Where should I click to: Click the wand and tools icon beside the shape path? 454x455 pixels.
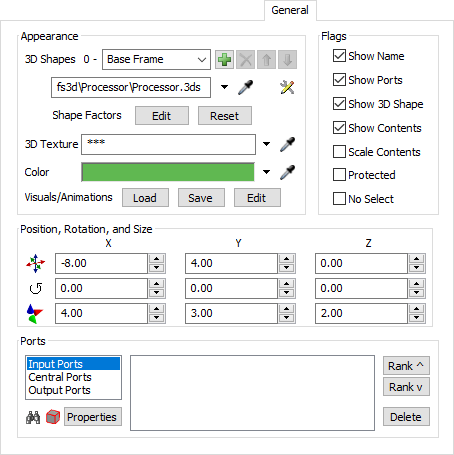click(287, 87)
